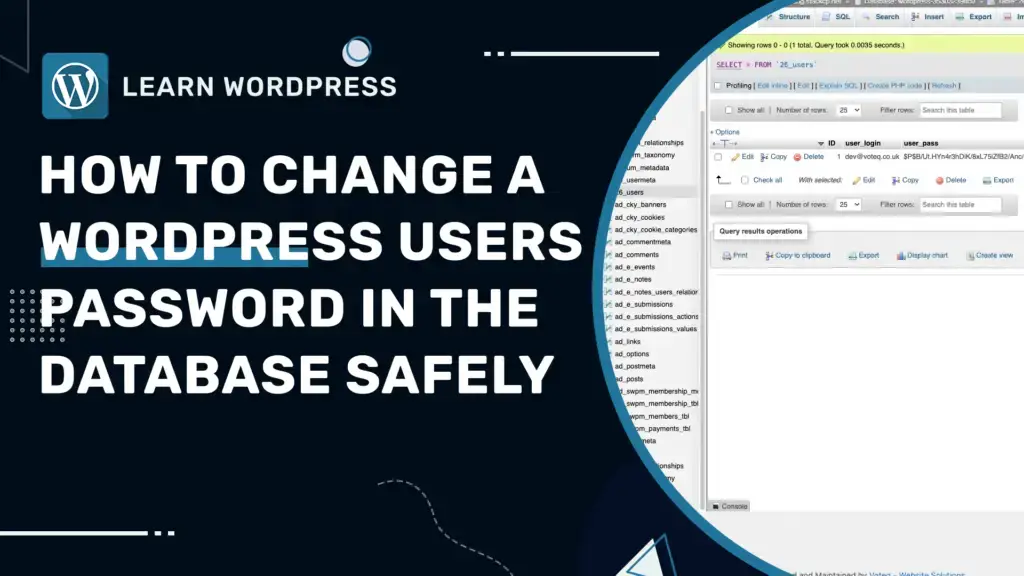Click the Export icon under Query results operations
The height and width of the screenshot is (576, 1024).
pos(852,256)
